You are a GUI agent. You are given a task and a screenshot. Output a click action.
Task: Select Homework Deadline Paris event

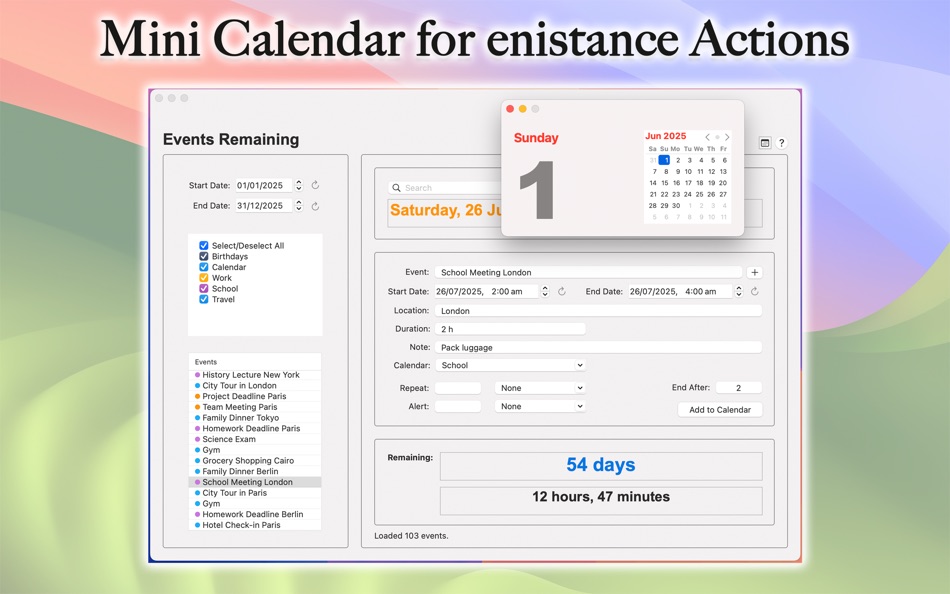pos(255,429)
